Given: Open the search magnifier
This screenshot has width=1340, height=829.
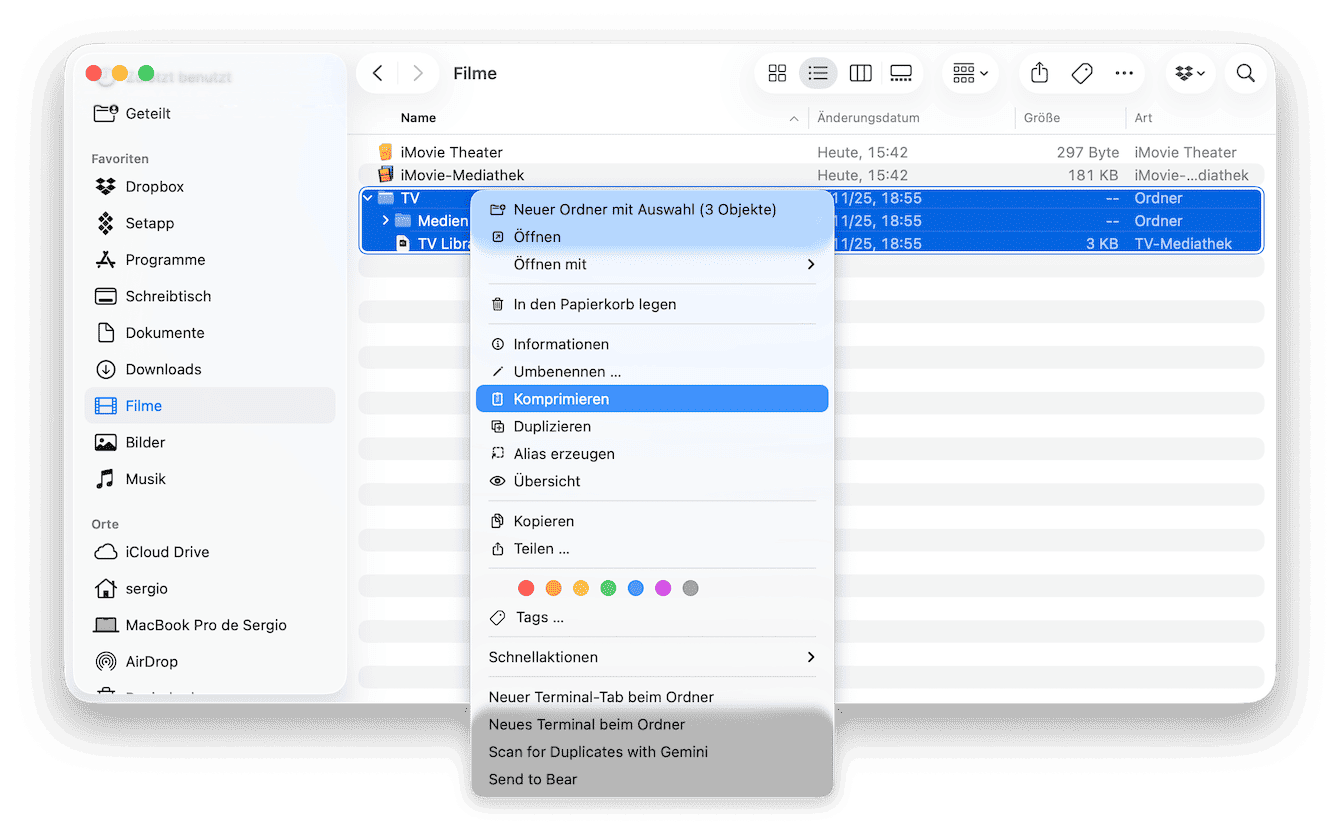Looking at the screenshot, I should click(1245, 73).
